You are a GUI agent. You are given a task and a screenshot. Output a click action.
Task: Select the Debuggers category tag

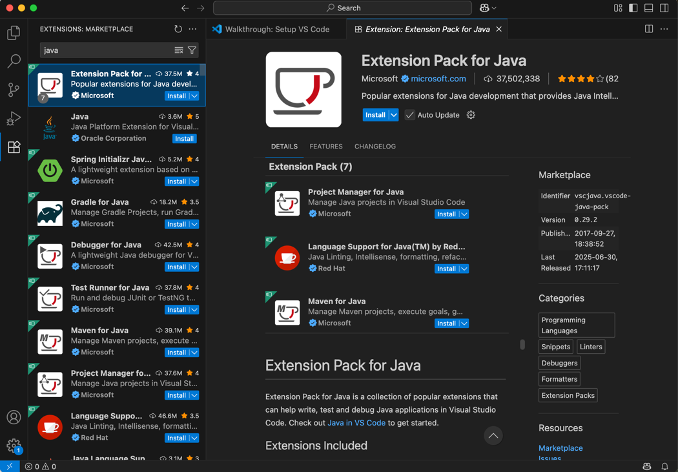pos(559,363)
